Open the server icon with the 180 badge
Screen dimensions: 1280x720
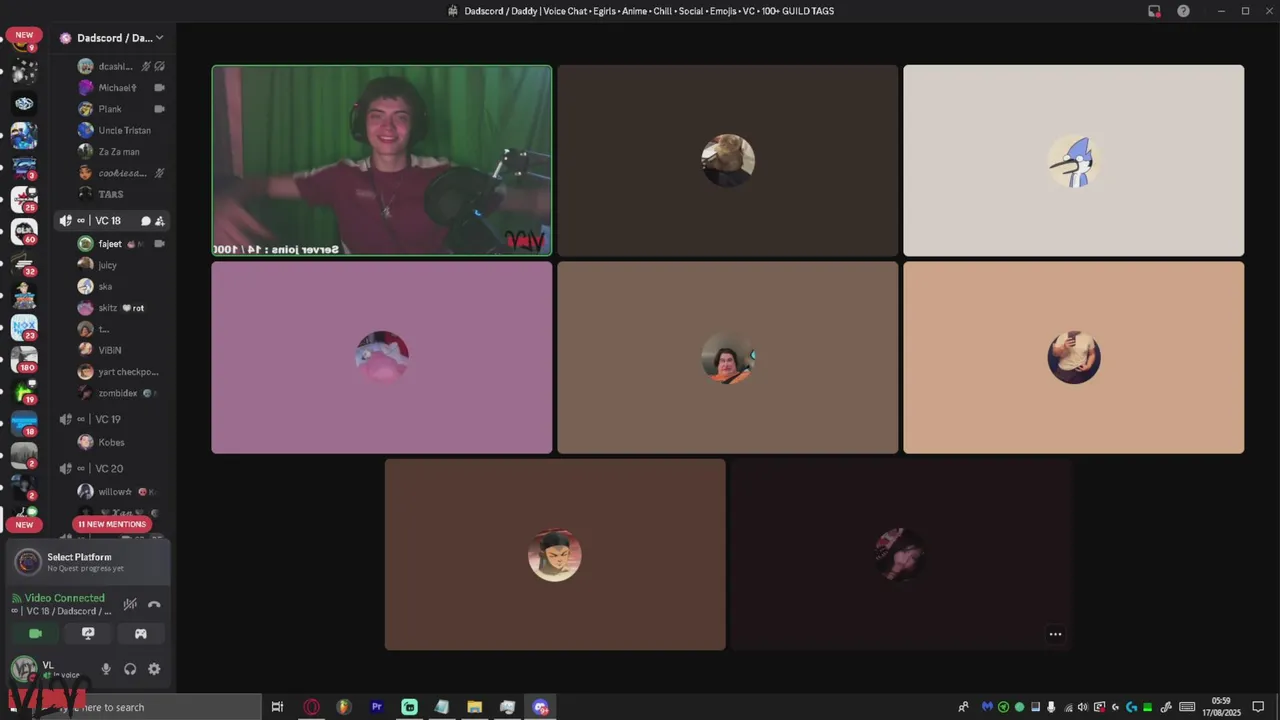pos(24,358)
